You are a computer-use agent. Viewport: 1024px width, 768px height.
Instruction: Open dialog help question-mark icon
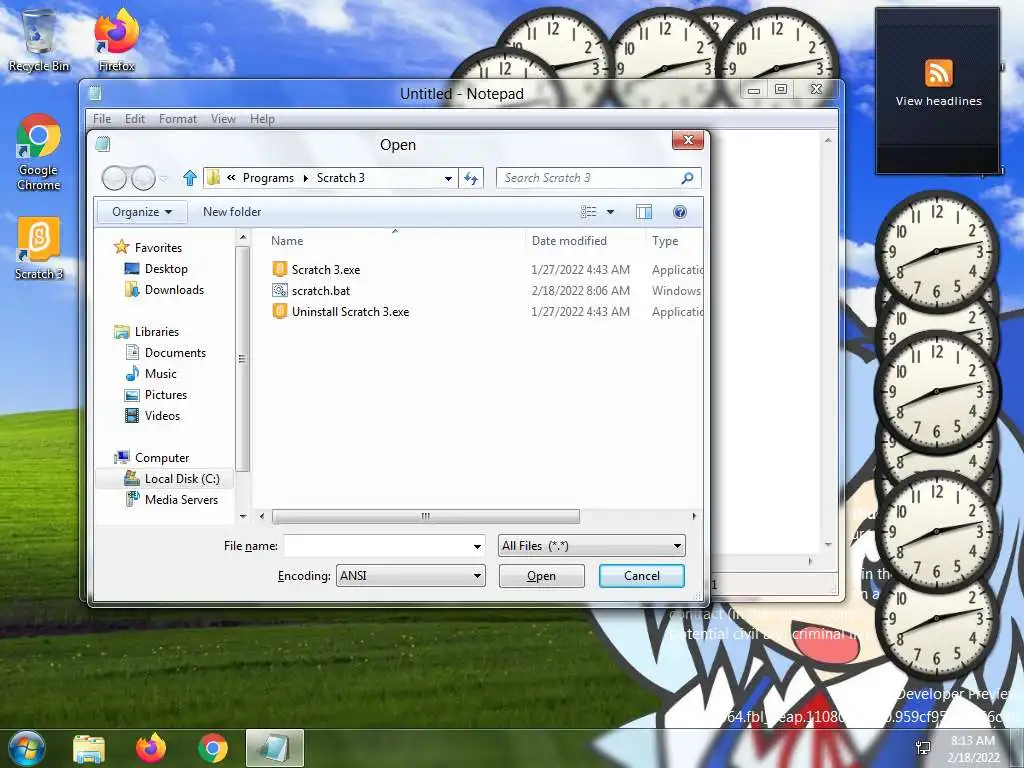point(679,212)
